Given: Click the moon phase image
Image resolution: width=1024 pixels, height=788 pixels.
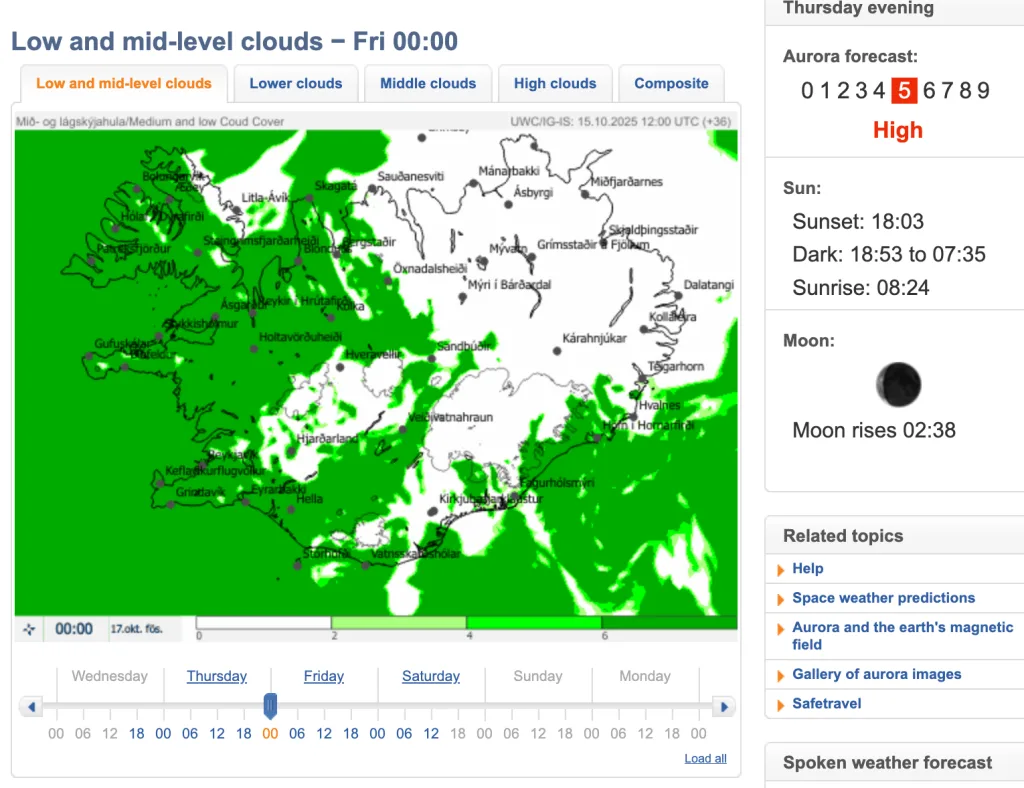Looking at the screenshot, I should pos(897,385).
